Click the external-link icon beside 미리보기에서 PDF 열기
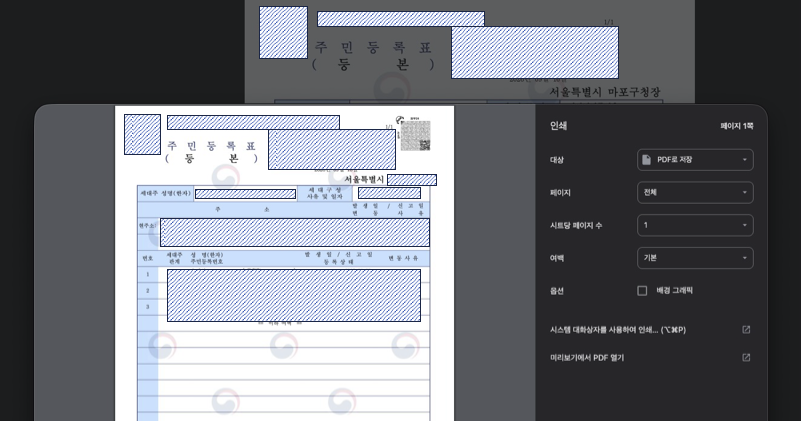 pyautogui.click(x=746, y=357)
